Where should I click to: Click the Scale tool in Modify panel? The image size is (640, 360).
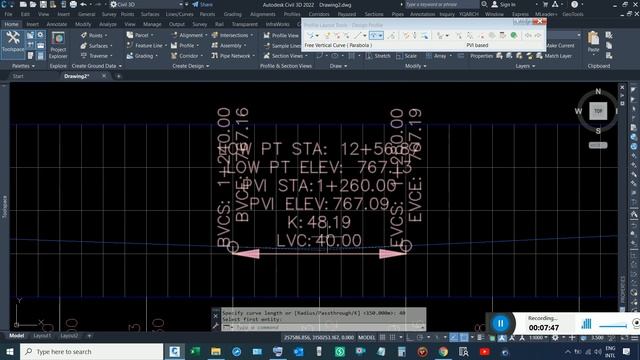[x=407, y=56]
